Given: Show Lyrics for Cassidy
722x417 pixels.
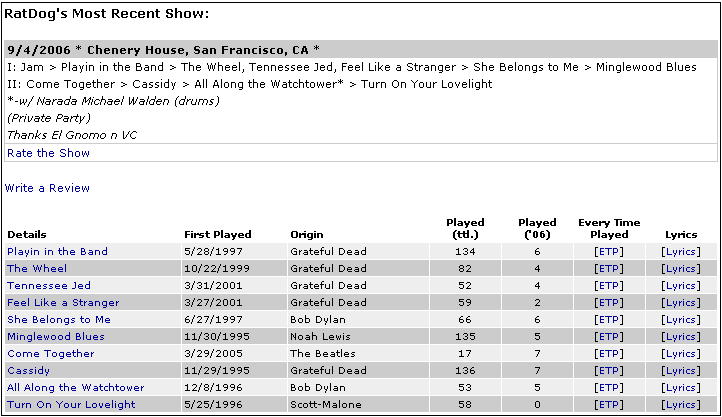Looking at the screenshot, I should [681, 371].
